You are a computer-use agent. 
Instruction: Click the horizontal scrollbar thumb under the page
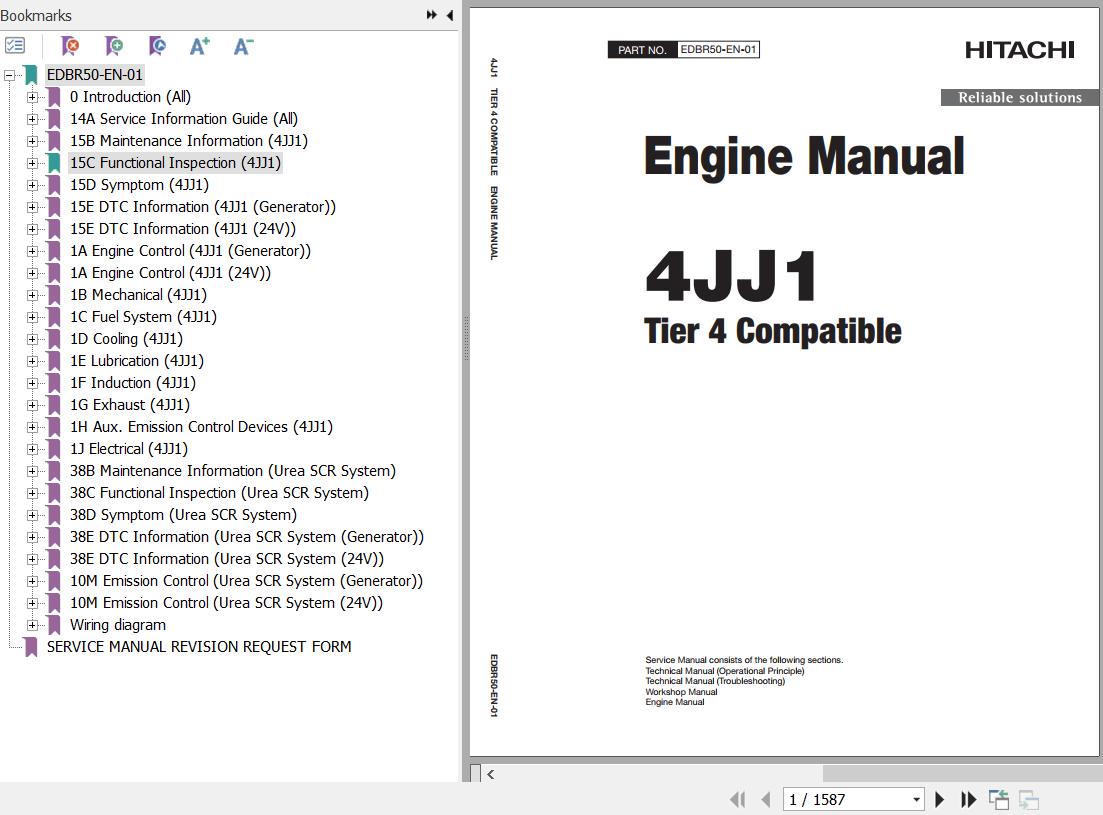point(962,774)
